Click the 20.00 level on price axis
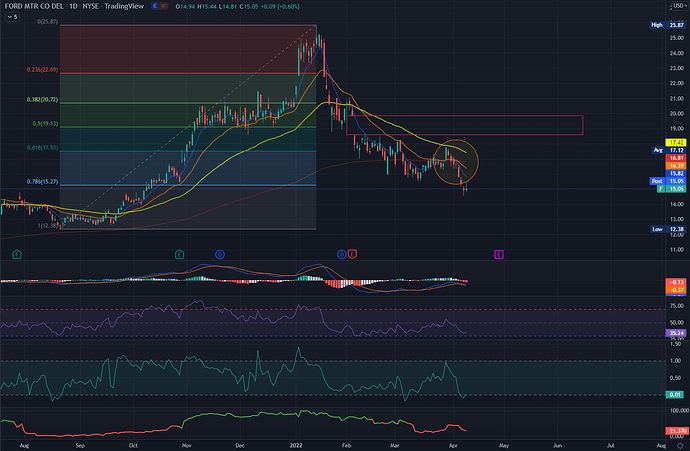This screenshot has width=690, height=451. [x=677, y=113]
